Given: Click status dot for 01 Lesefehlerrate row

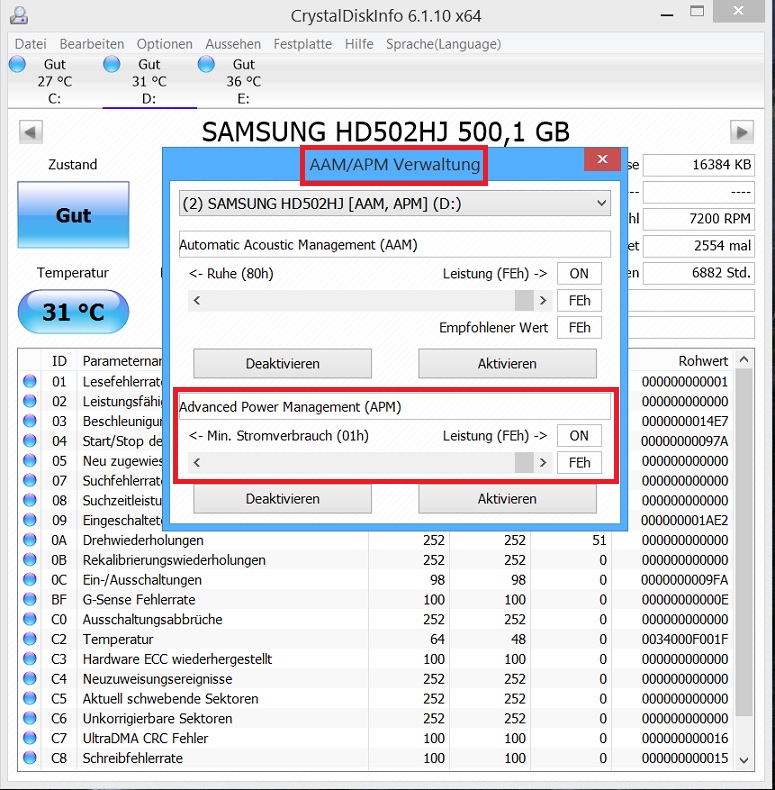Looking at the screenshot, I should [x=30, y=381].
